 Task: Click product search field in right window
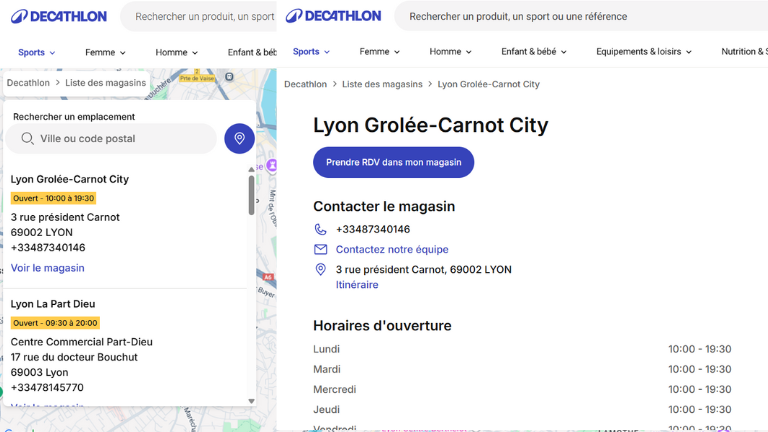click(x=581, y=16)
